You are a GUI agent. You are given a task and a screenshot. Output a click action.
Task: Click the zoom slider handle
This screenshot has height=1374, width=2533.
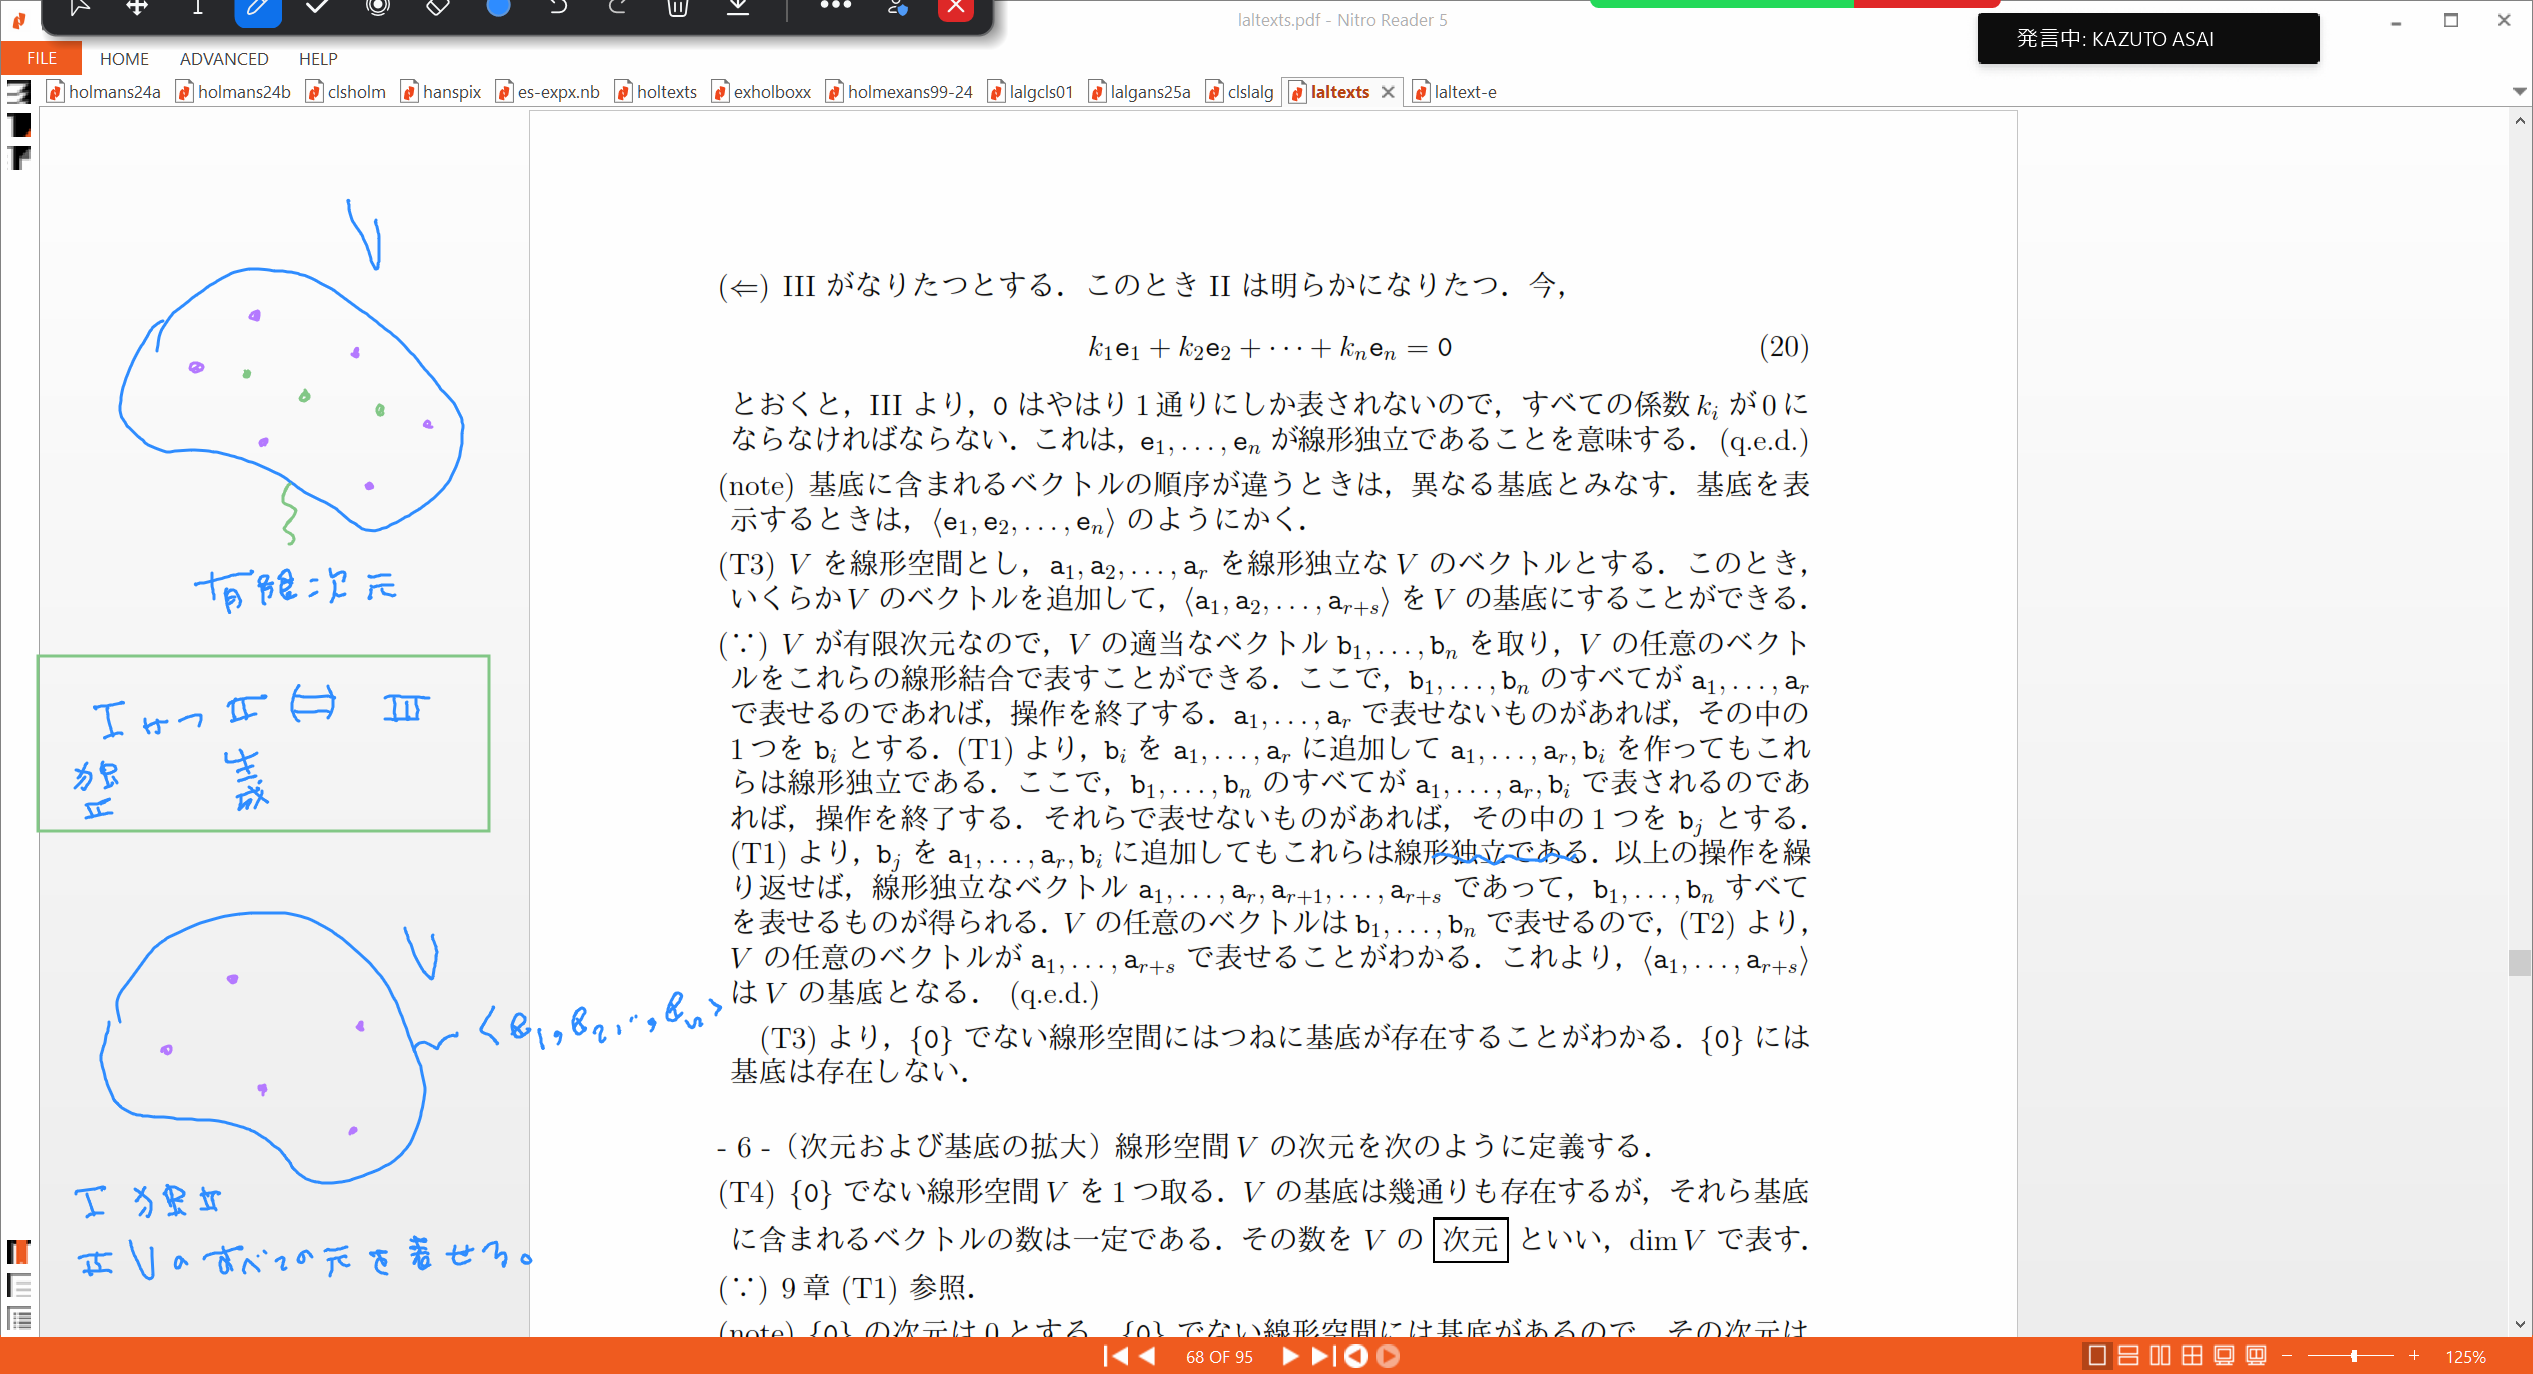click(x=2354, y=1356)
